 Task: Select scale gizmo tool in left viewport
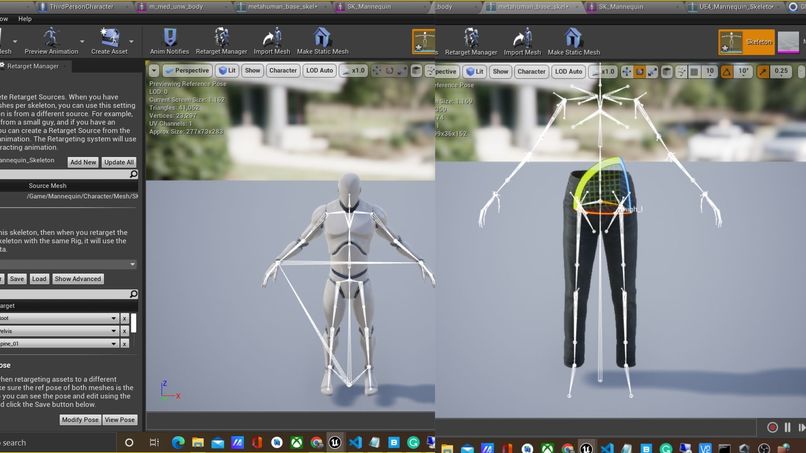[402, 70]
